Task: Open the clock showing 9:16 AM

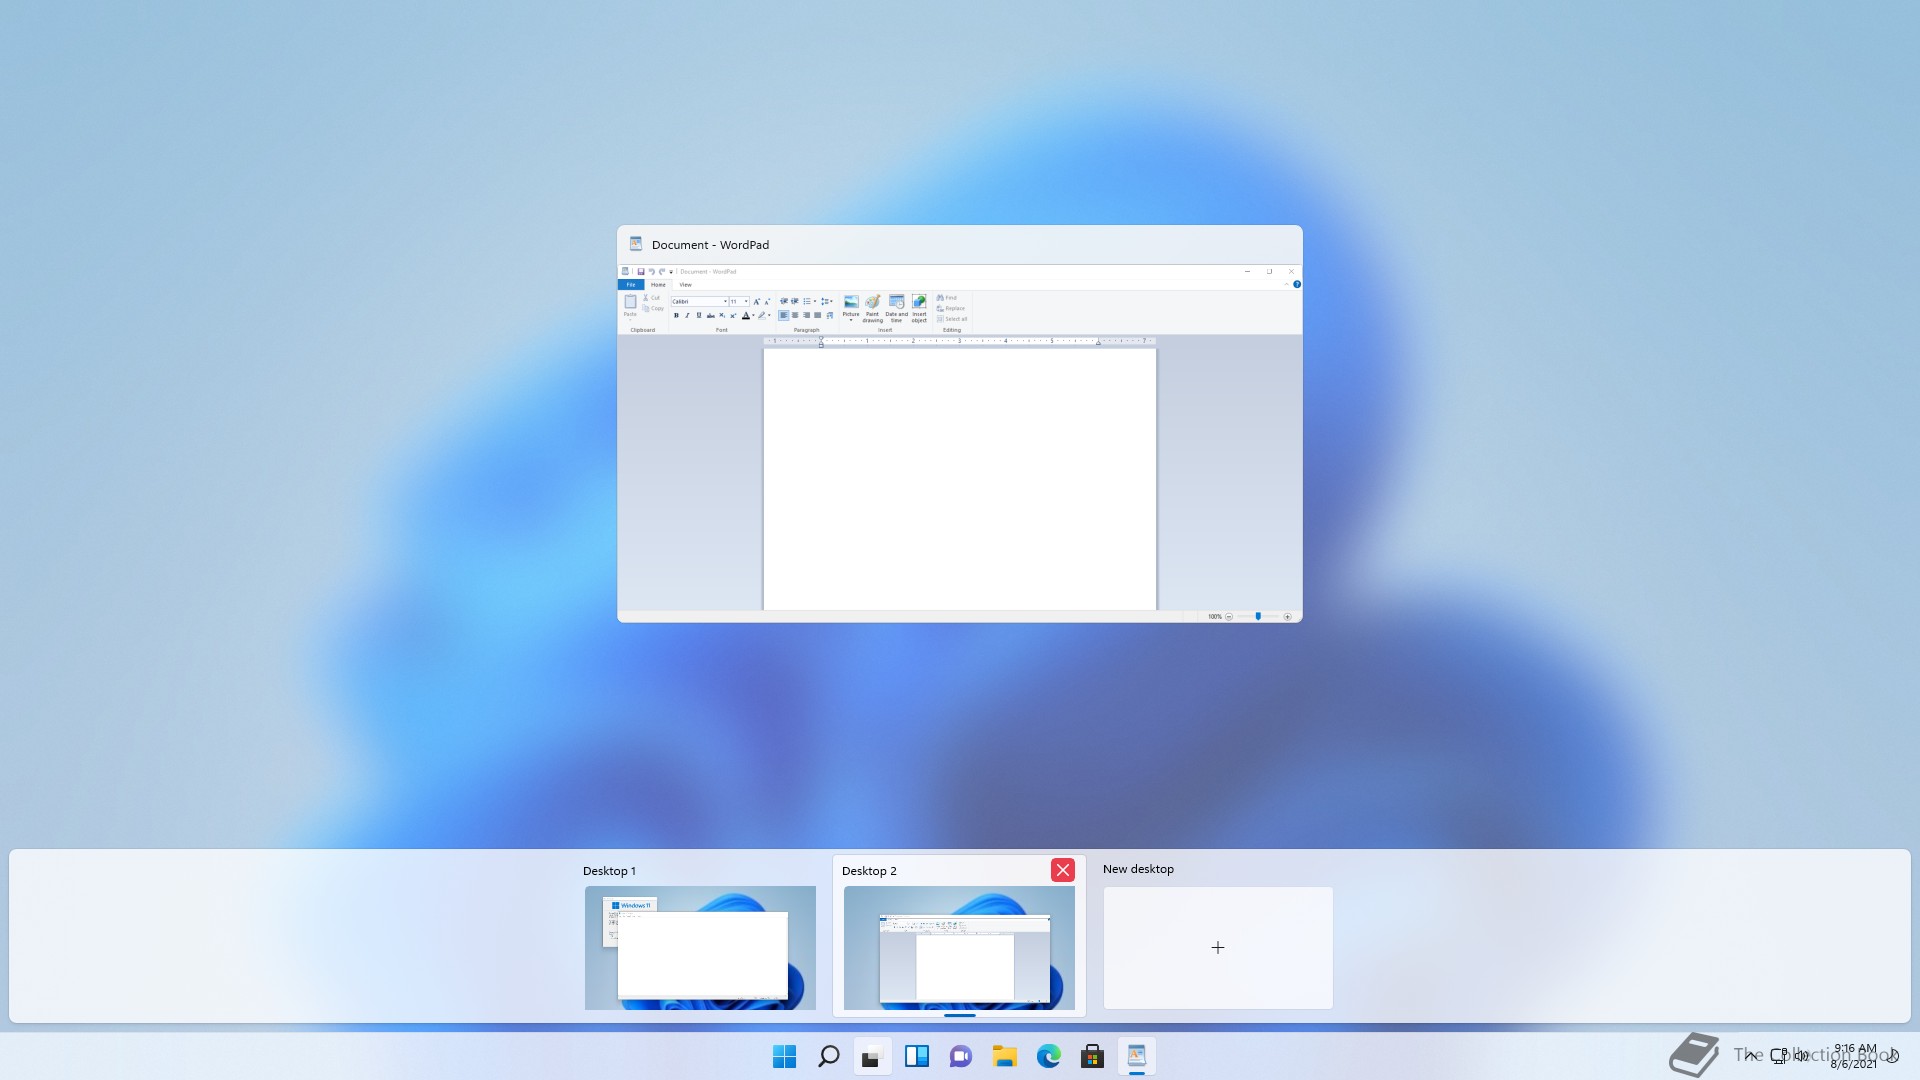Action: pyautogui.click(x=1854, y=1056)
